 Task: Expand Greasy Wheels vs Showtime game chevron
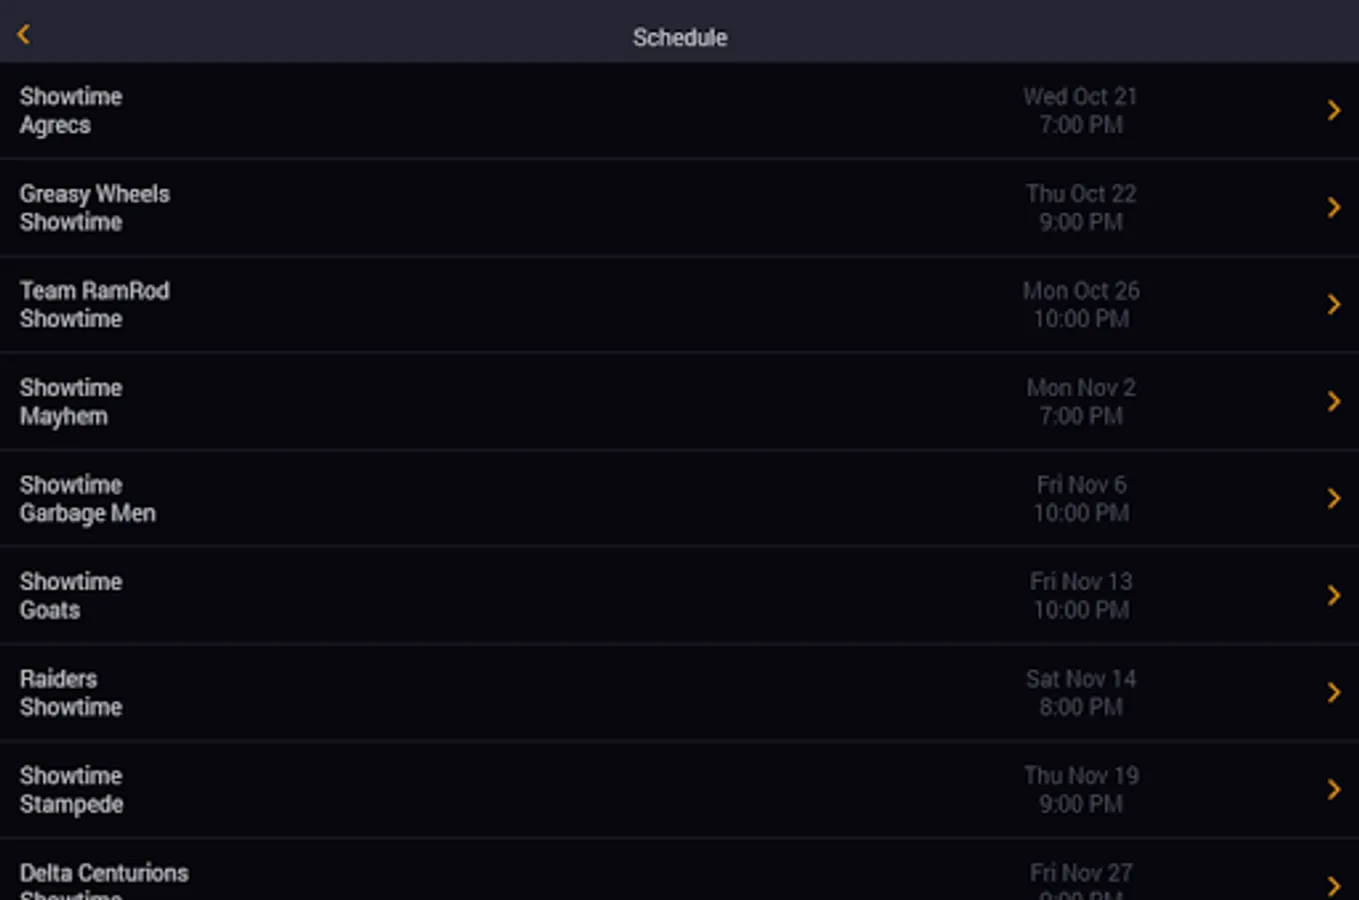(x=1333, y=207)
